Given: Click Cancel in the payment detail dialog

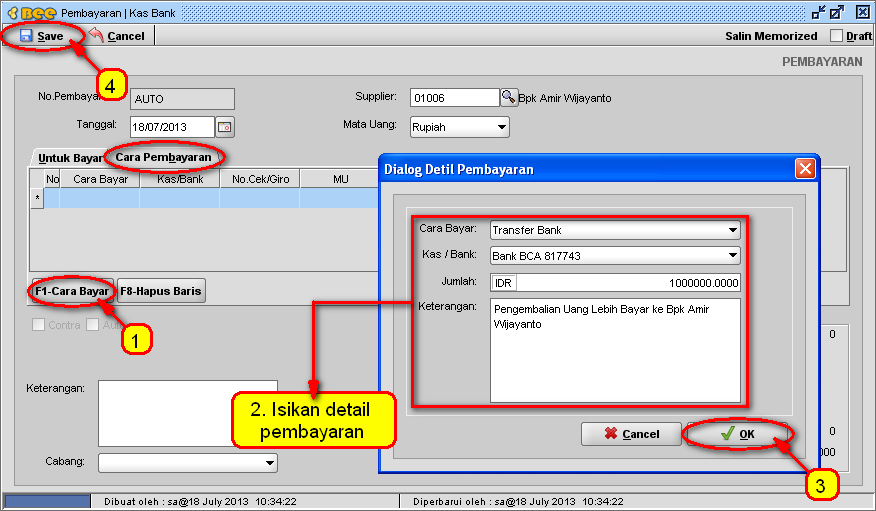Looking at the screenshot, I should [631, 434].
